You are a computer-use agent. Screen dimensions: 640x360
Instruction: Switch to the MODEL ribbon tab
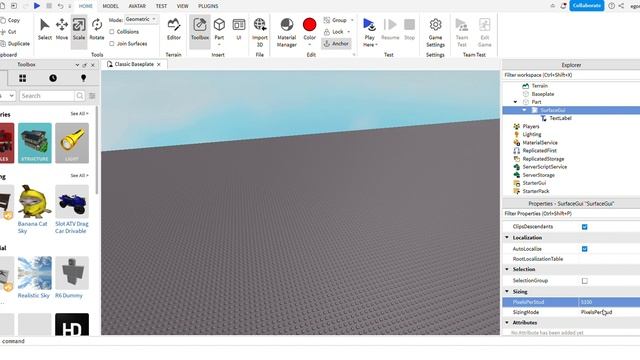point(110,6)
